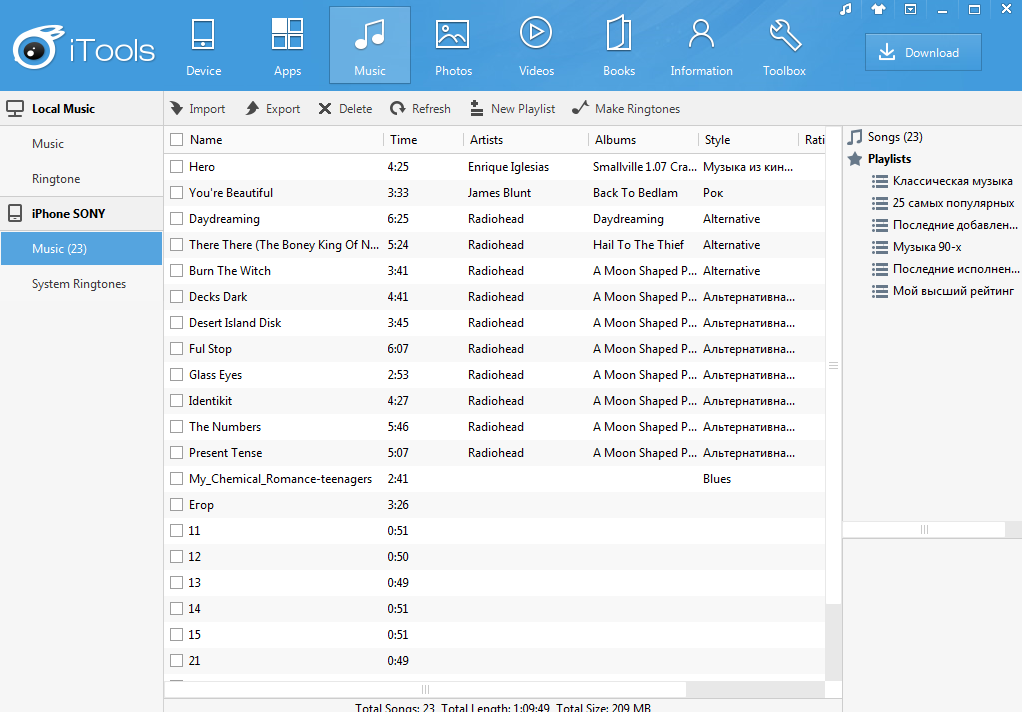Select System Ringtones in the sidebar
This screenshot has width=1022, height=712.
[79, 284]
